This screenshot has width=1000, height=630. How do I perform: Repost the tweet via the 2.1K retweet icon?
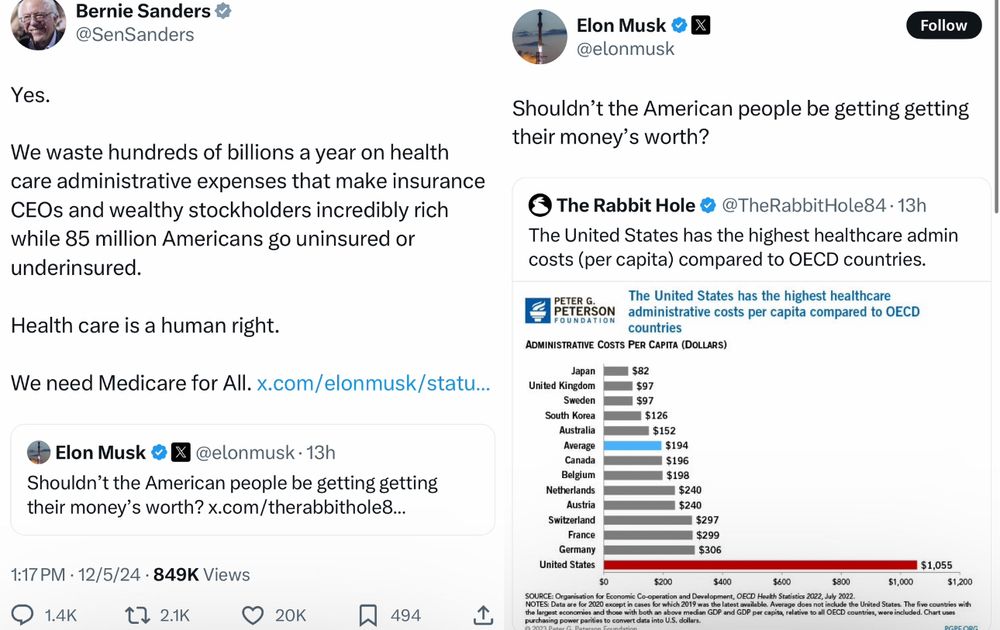(x=137, y=615)
